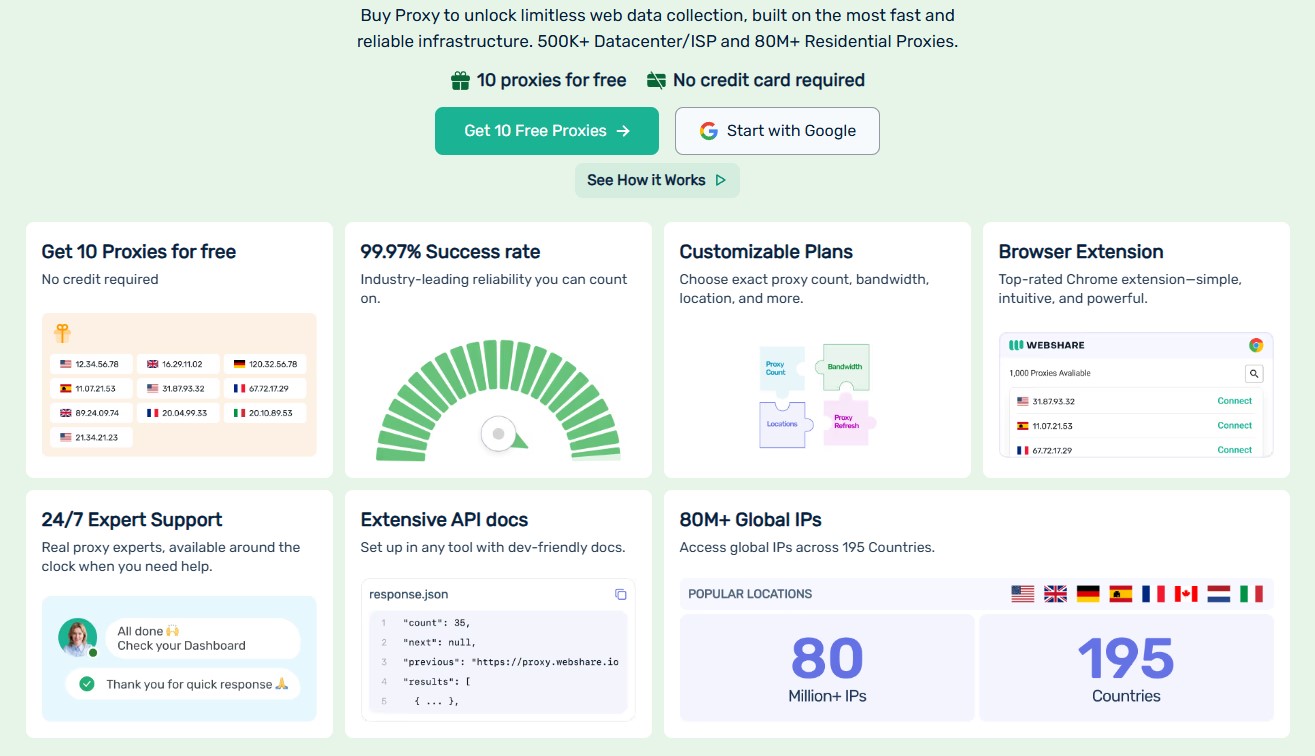This screenshot has width=1315, height=756.
Task: Click the success rate gauge dial
Action: (497, 434)
